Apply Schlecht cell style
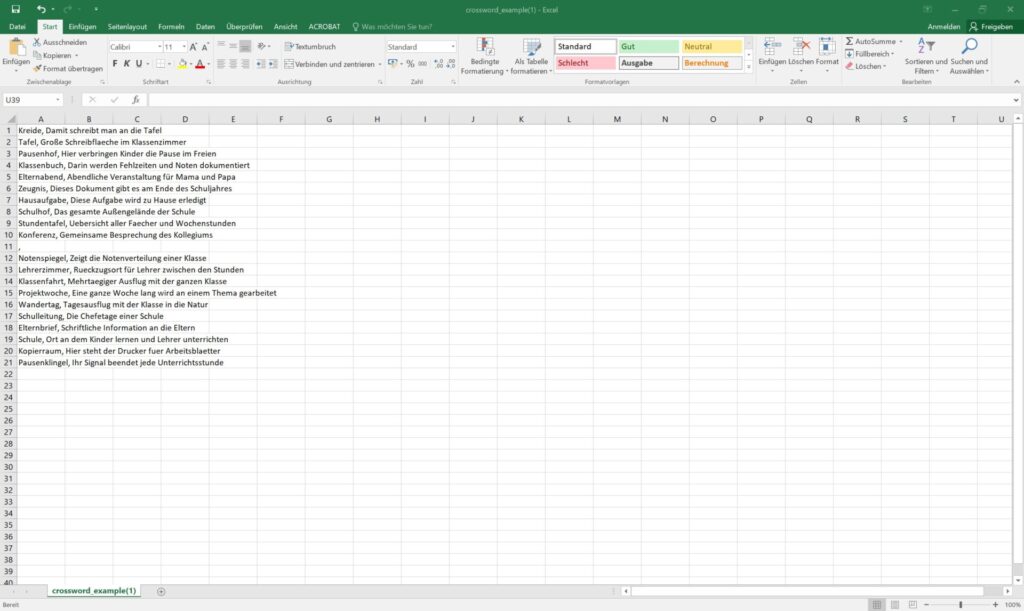The width and height of the screenshot is (1024, 611). pyautogui.click(x=586, y=63)
